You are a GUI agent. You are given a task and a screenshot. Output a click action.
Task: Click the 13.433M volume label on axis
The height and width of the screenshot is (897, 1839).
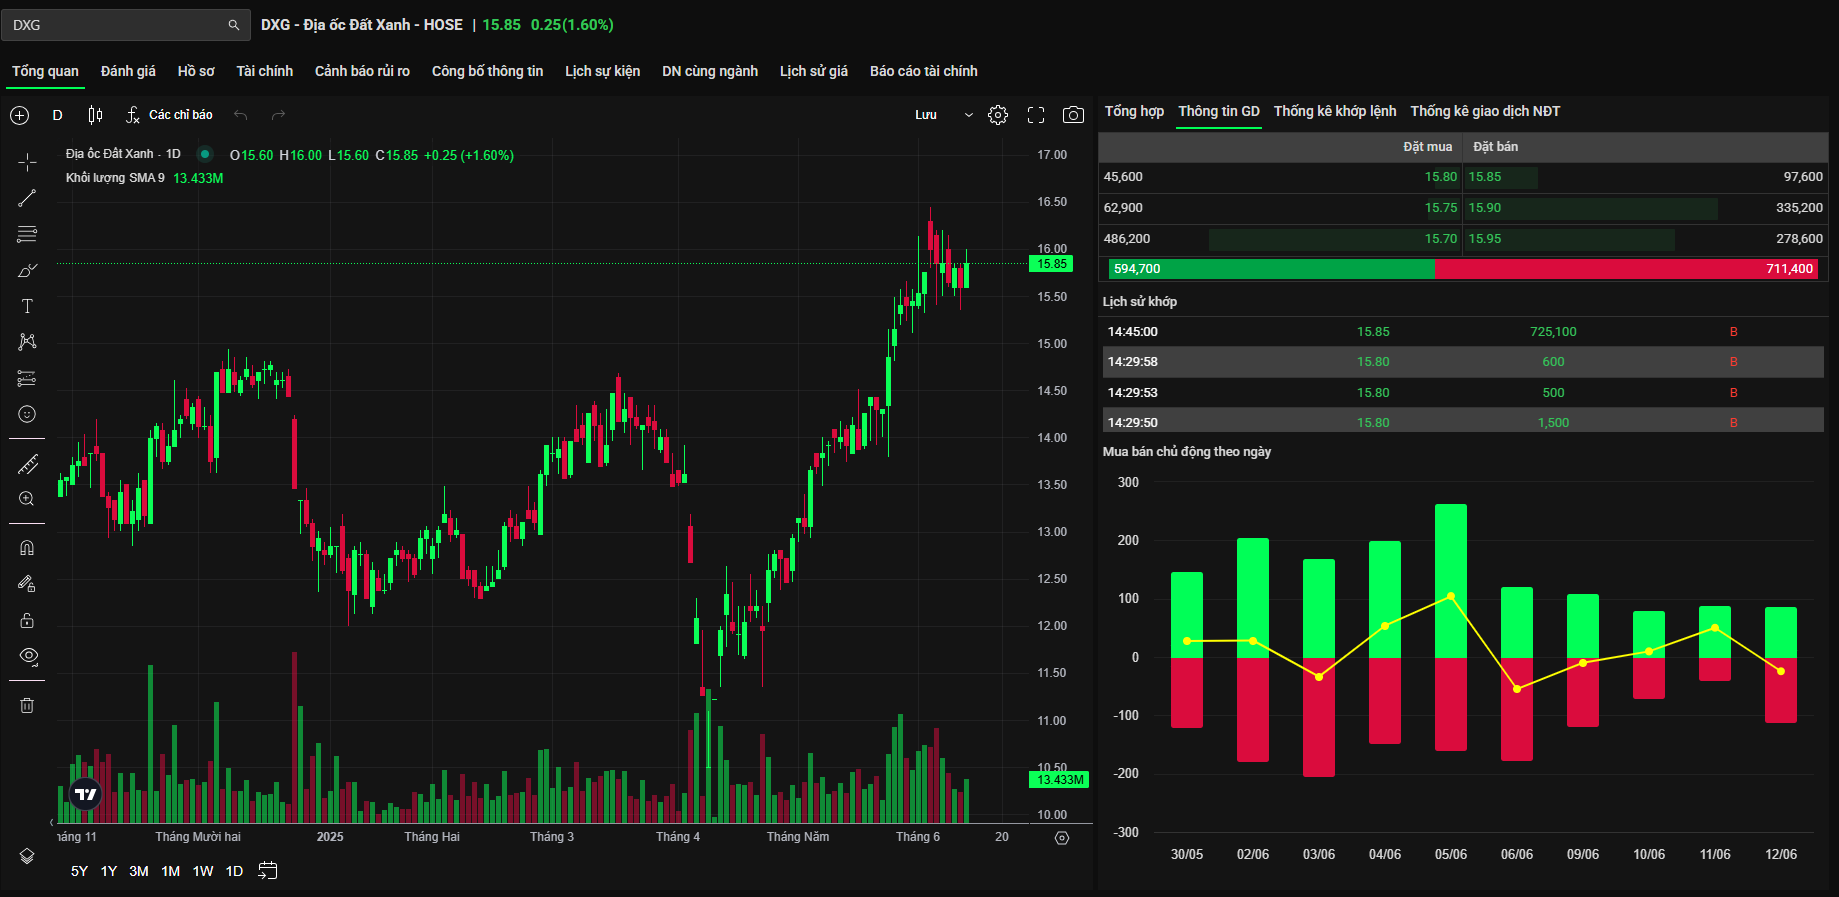click(1059, 780)
